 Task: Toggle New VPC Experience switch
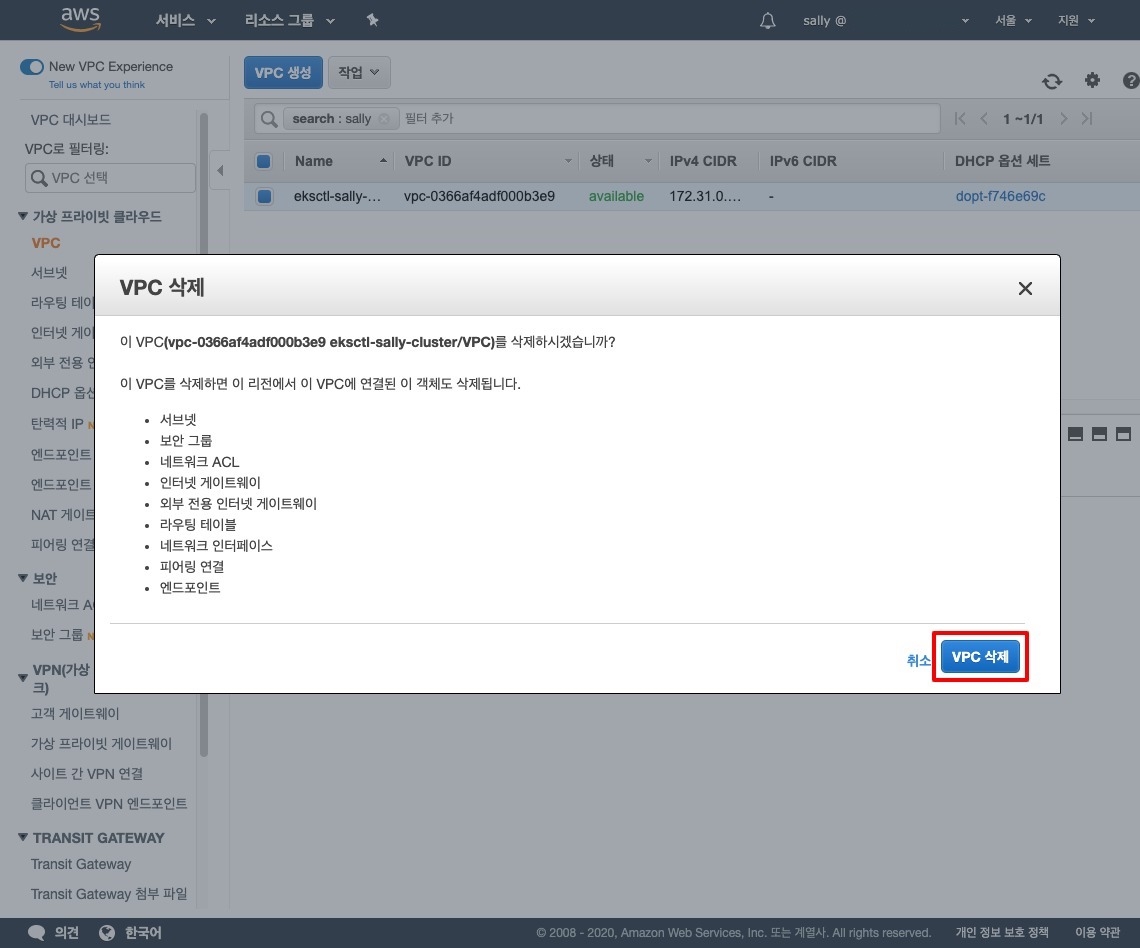pyautogui.click(x=32, y=67)
